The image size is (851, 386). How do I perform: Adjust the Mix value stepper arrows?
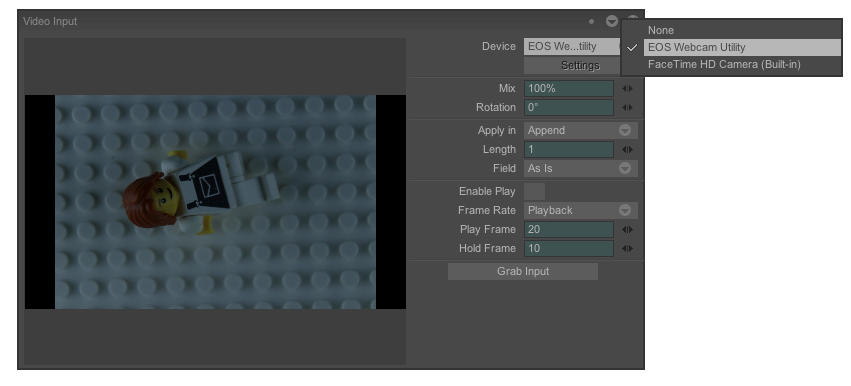click(627, 88)
